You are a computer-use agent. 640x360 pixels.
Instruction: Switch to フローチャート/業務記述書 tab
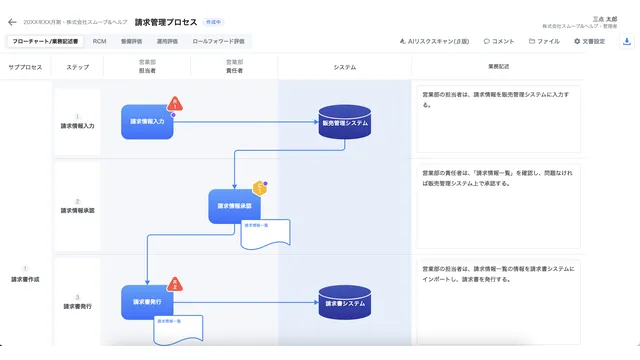click(x=45, y=41)
